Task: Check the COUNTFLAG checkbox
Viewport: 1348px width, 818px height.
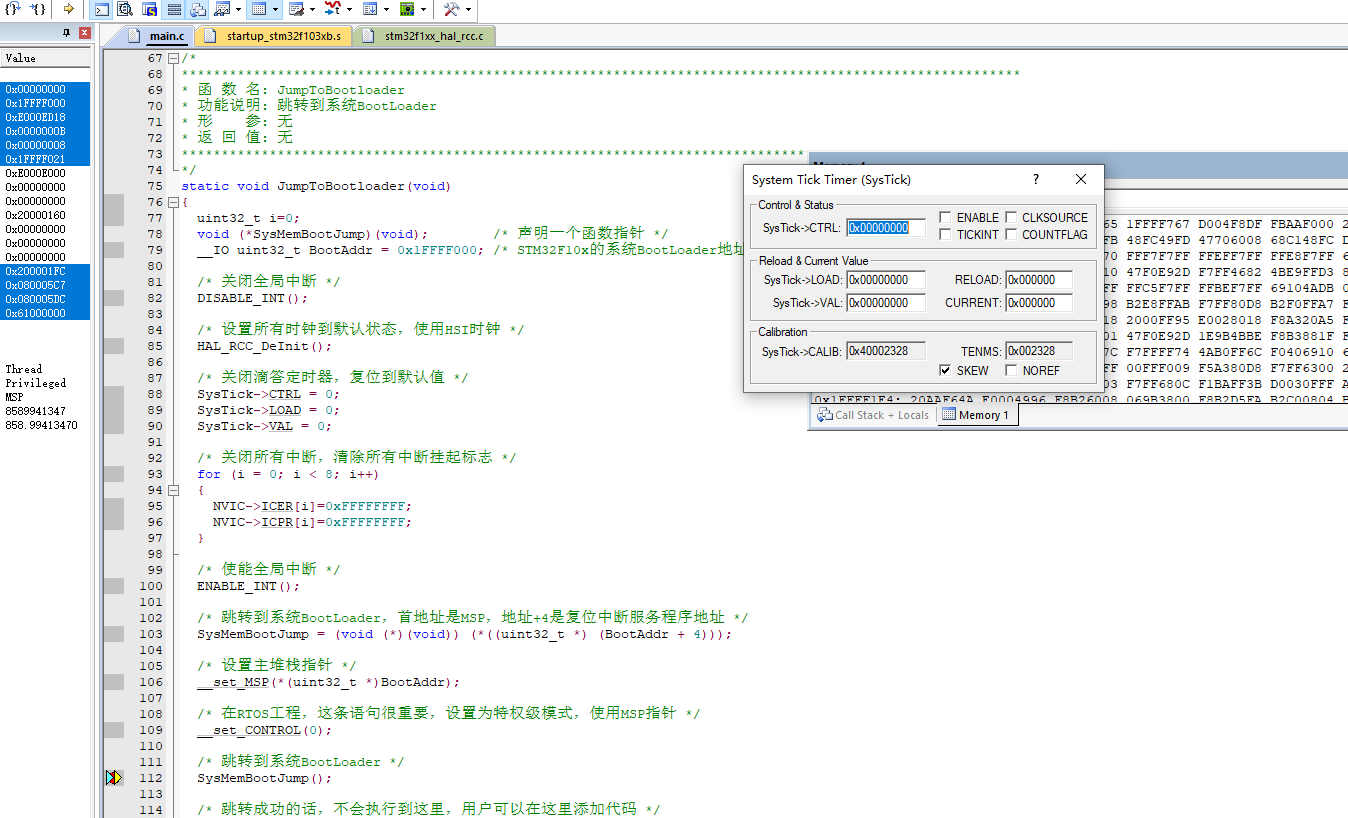Action: tap(1011, 235)
